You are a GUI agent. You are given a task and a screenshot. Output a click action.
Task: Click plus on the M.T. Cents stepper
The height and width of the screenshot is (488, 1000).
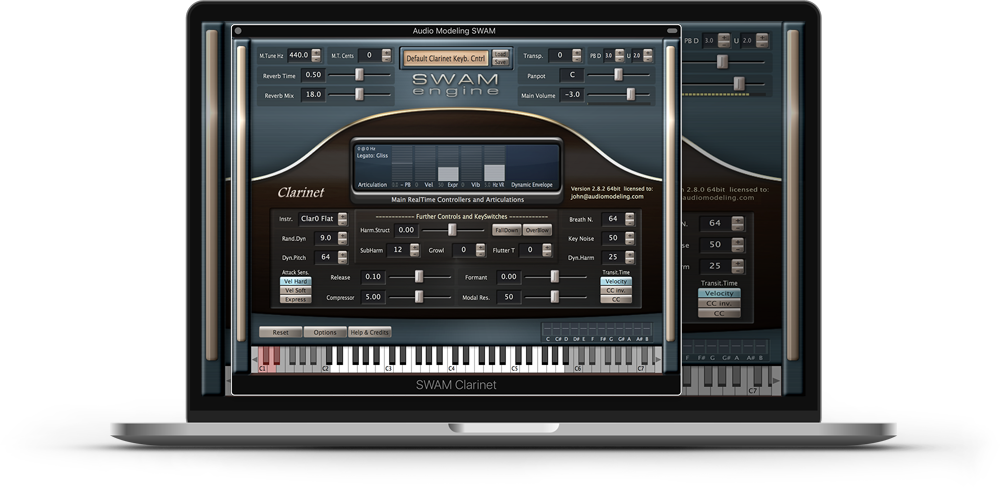click(x=386, y=52)
